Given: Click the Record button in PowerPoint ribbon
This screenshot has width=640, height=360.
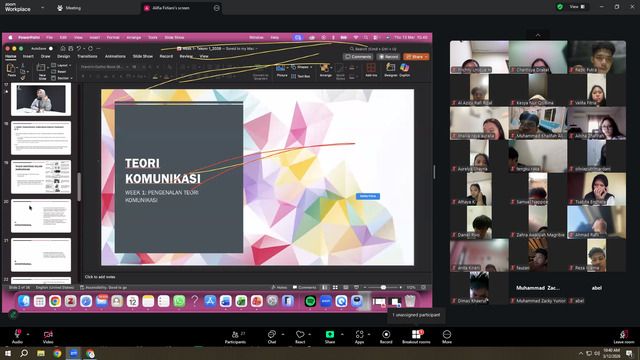Looking at the screenshot, I should [x=388, y=57].
